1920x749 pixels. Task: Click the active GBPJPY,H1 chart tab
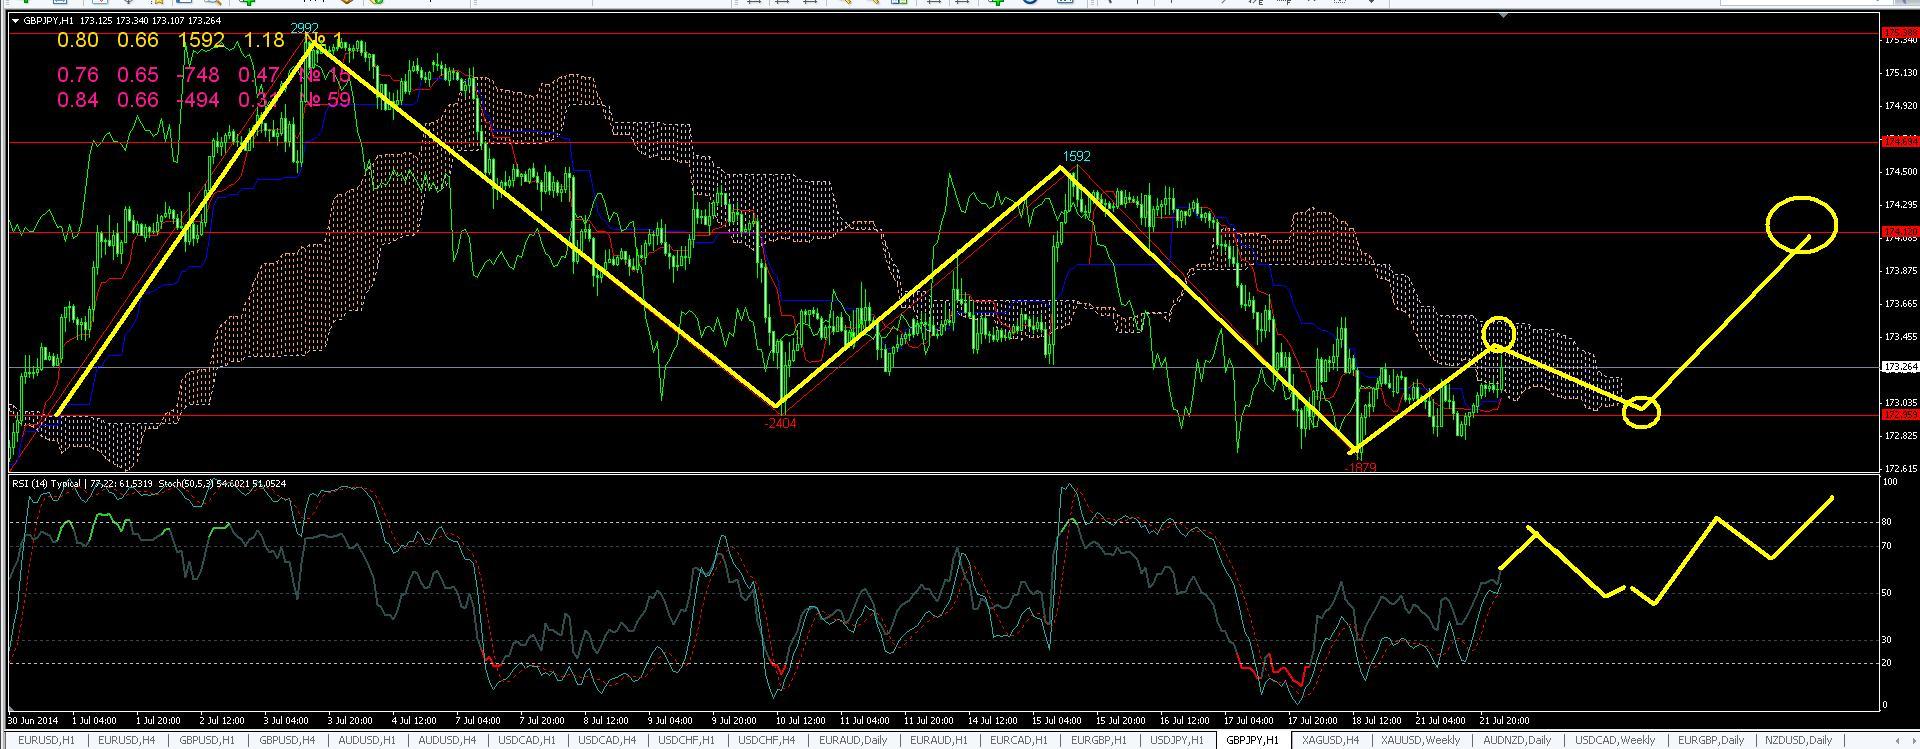tap(1252, 740)
